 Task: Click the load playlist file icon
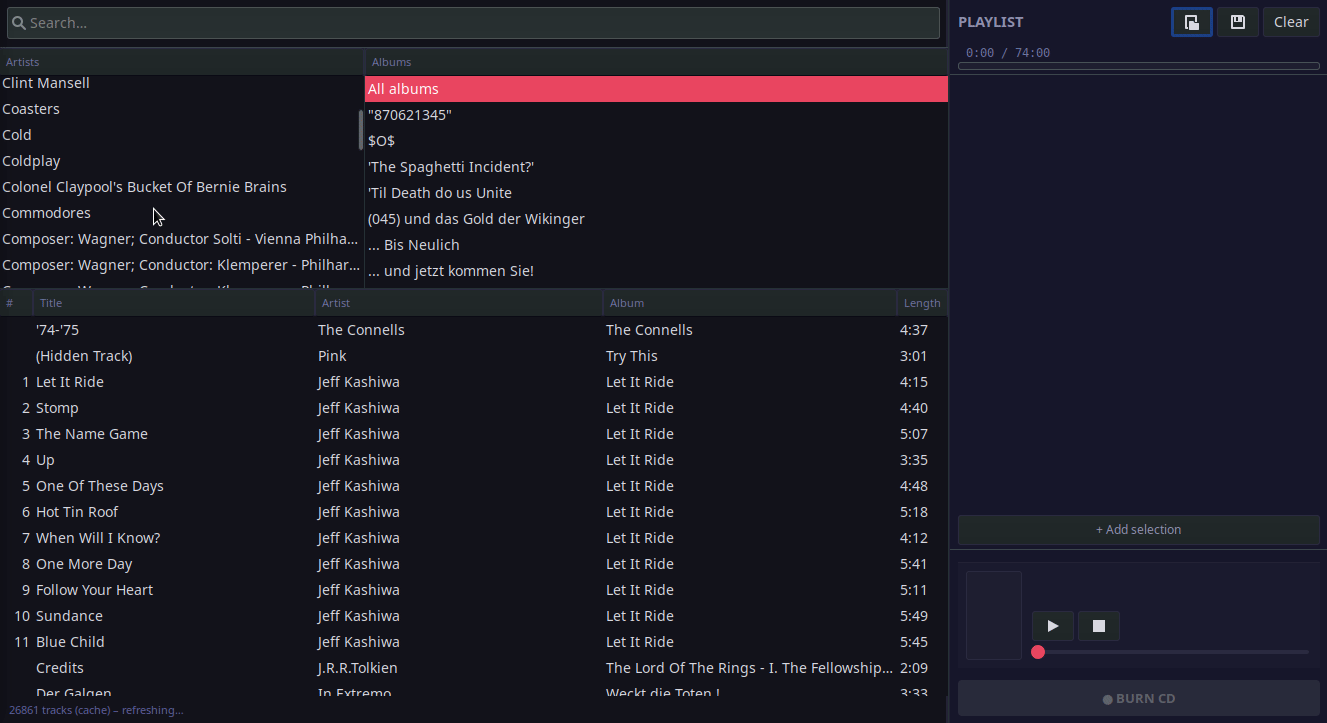click(1192, 22)
